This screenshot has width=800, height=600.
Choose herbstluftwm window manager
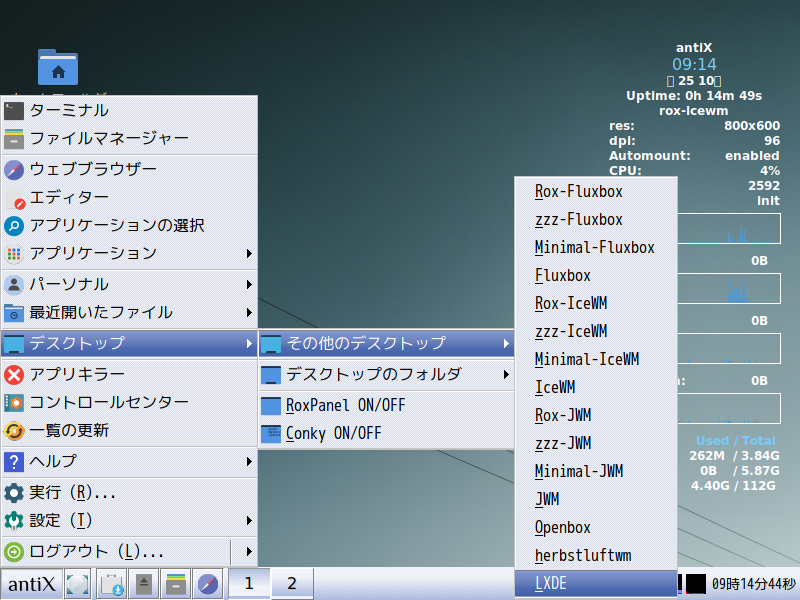pos(596,556)
